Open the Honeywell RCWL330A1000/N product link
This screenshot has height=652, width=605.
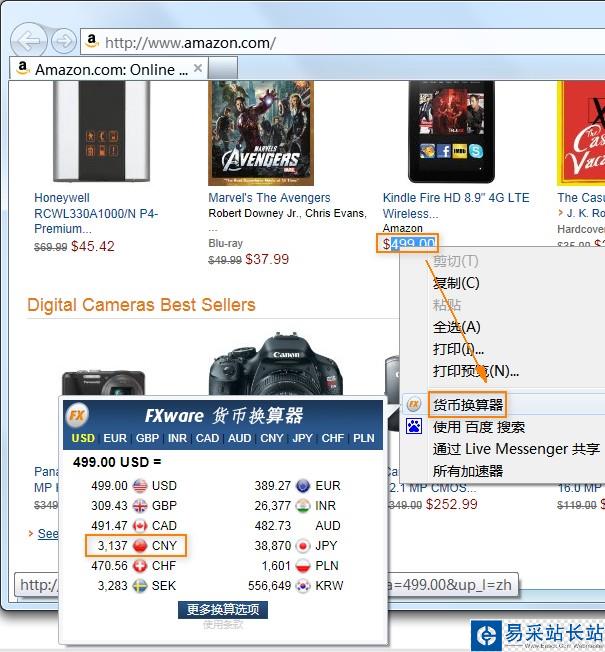pos(96,213)
